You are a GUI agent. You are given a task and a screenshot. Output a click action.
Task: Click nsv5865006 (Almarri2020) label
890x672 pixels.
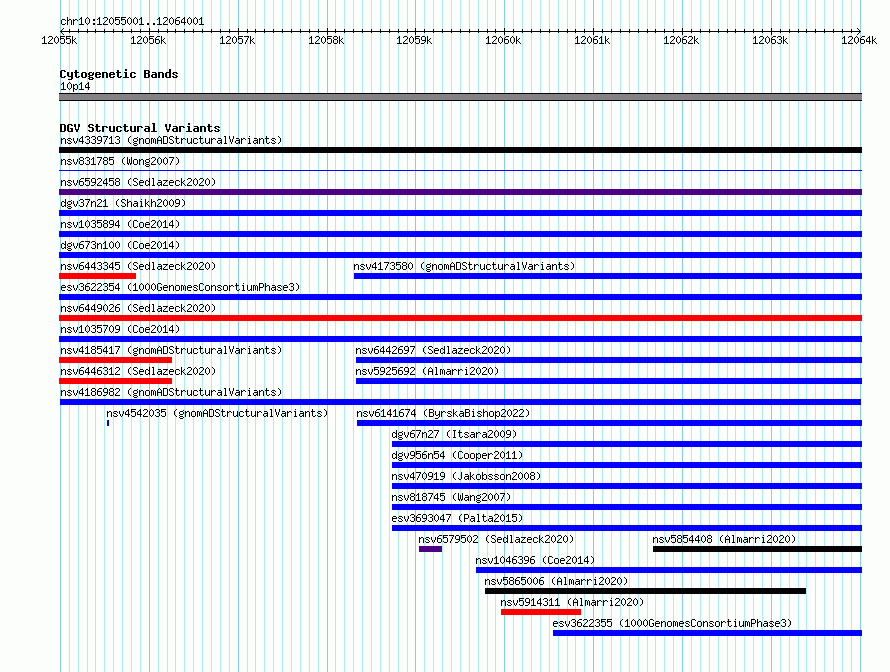556,581
